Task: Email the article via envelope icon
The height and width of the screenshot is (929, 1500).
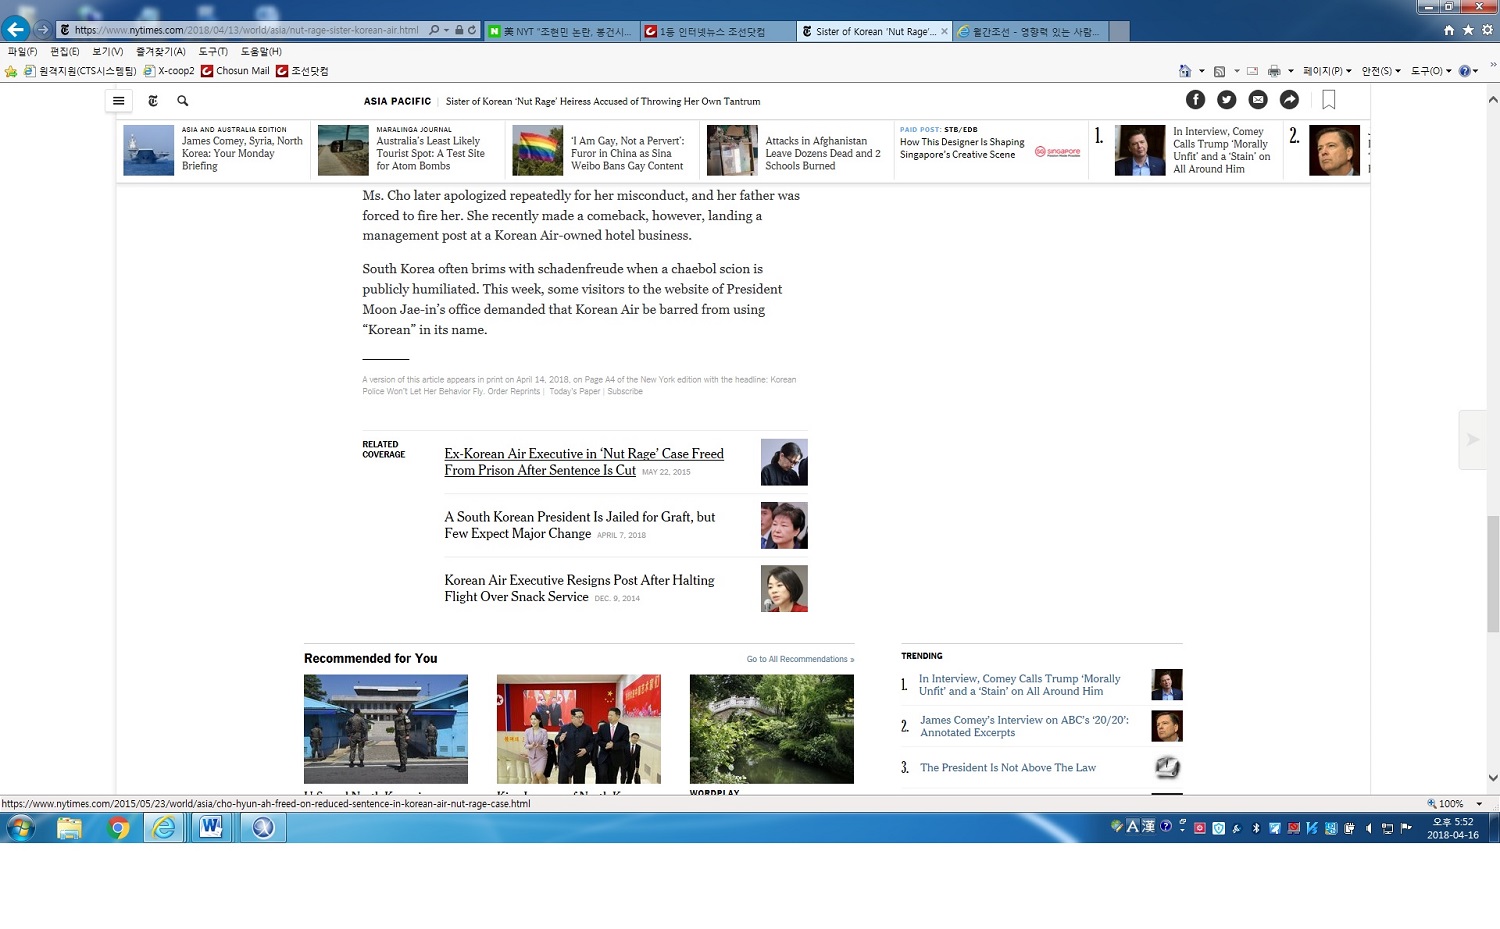Action: [1258, 100]
